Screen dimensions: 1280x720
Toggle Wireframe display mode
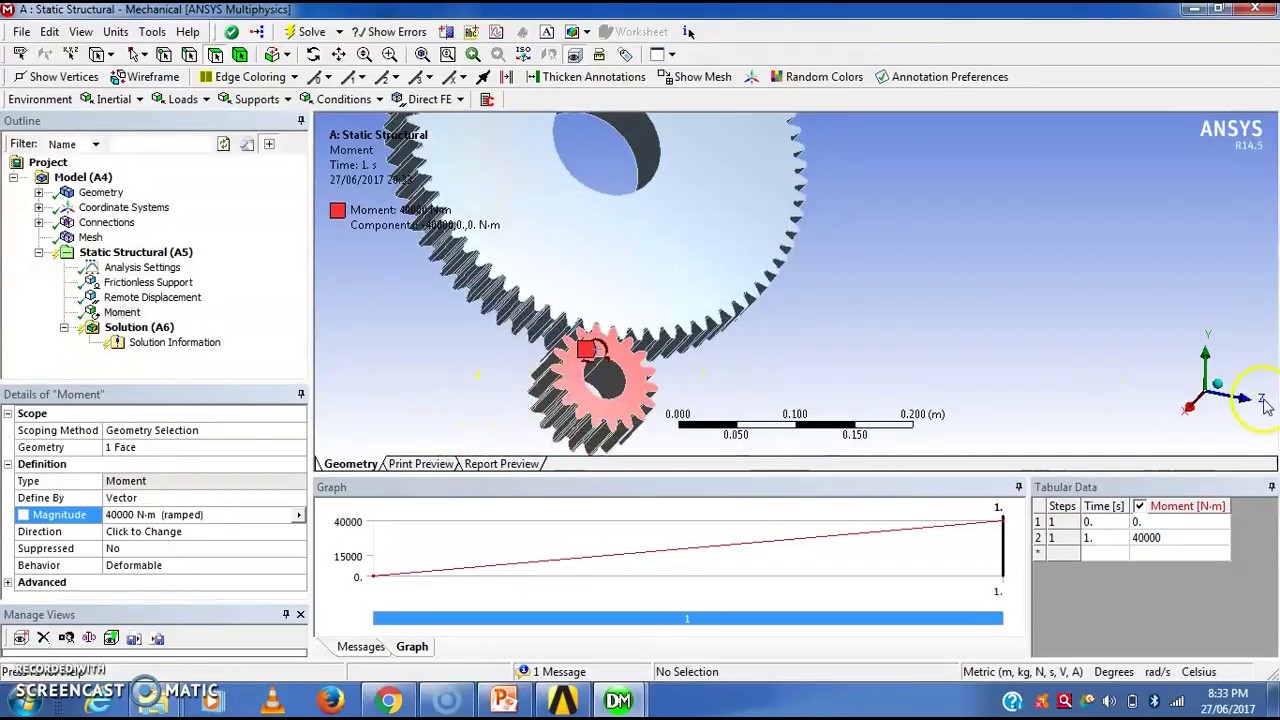(145, 77)
